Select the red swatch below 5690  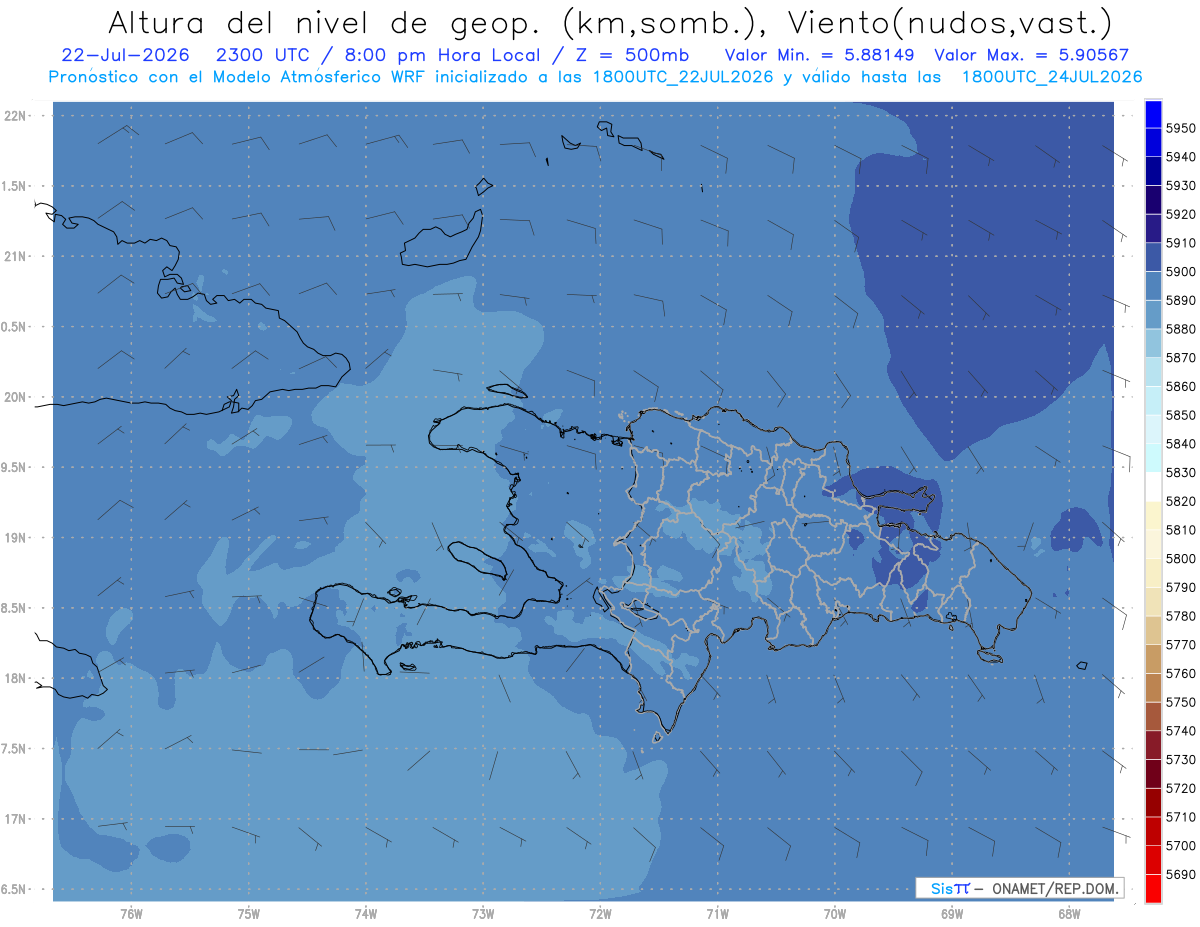[x=1153, y=888]
